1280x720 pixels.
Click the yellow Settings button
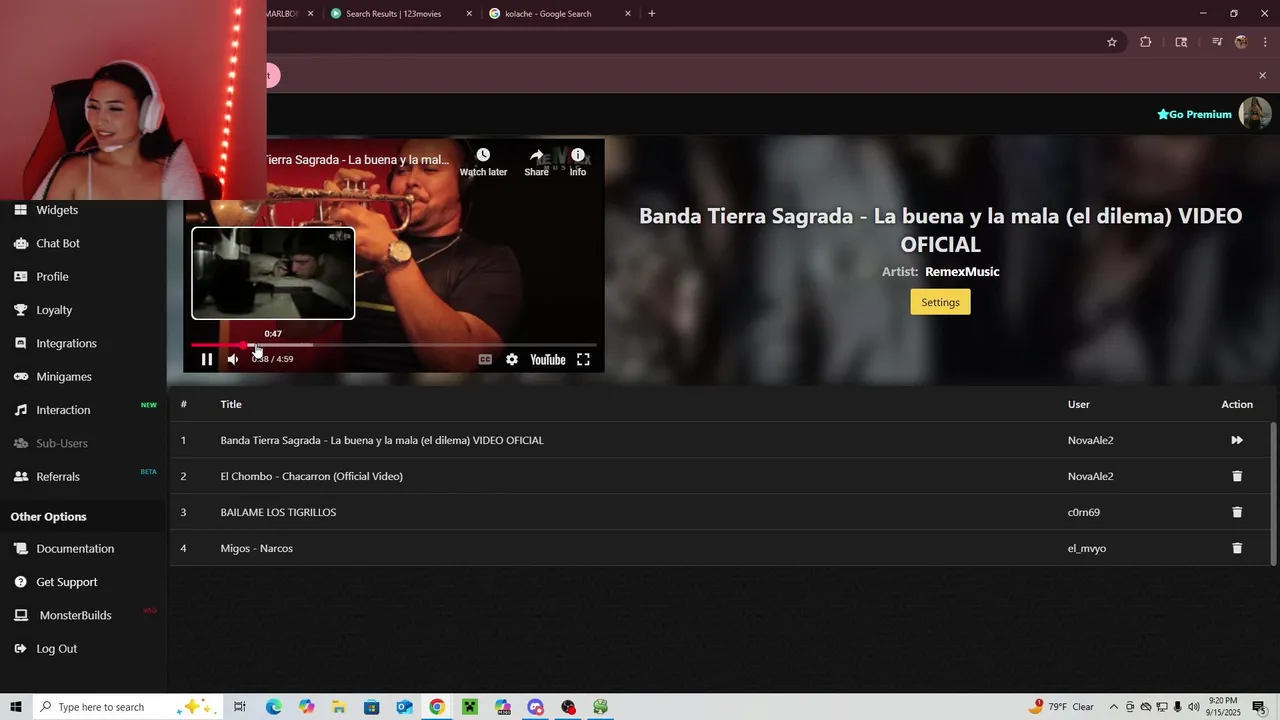(940, 302)
